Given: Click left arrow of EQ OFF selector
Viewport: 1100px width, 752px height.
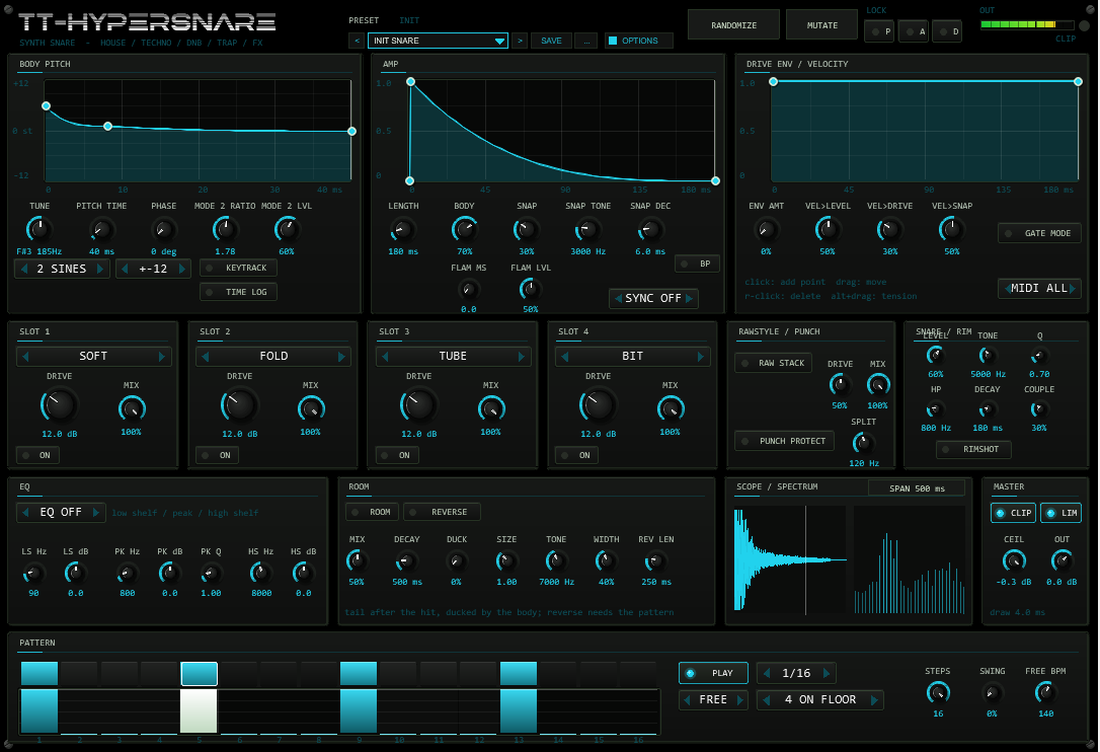Looking at the screenshot, I should [x=26, y=512].
